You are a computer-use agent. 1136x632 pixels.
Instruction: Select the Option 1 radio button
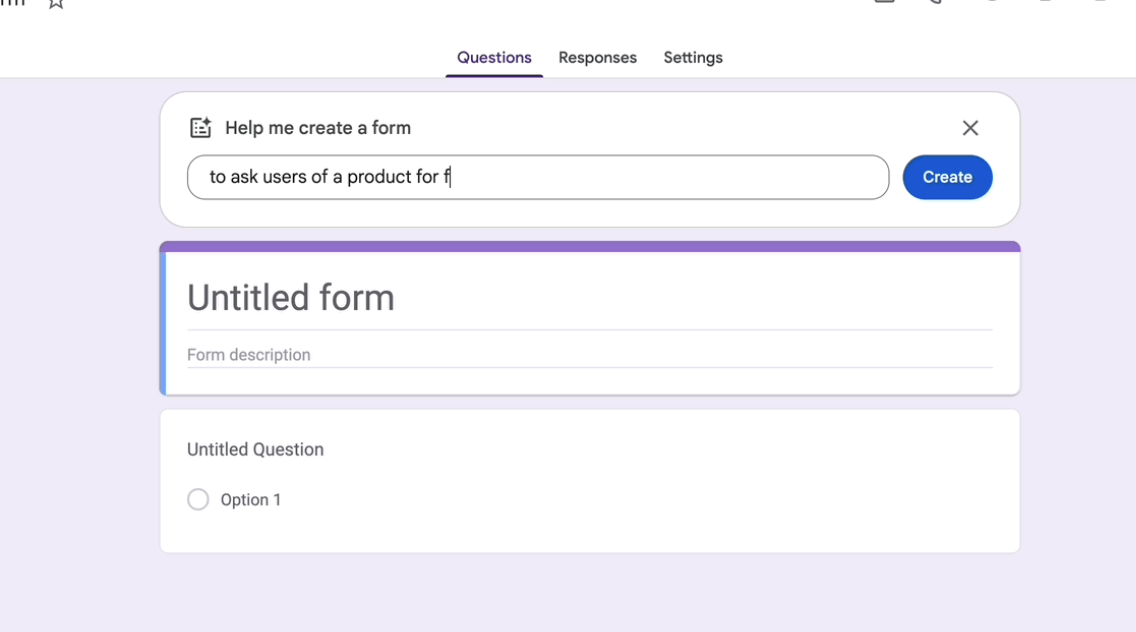tap(198, 500)
